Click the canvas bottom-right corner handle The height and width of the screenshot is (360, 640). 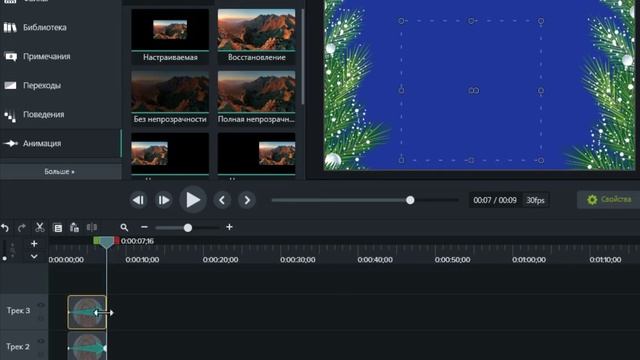(541, 160)
